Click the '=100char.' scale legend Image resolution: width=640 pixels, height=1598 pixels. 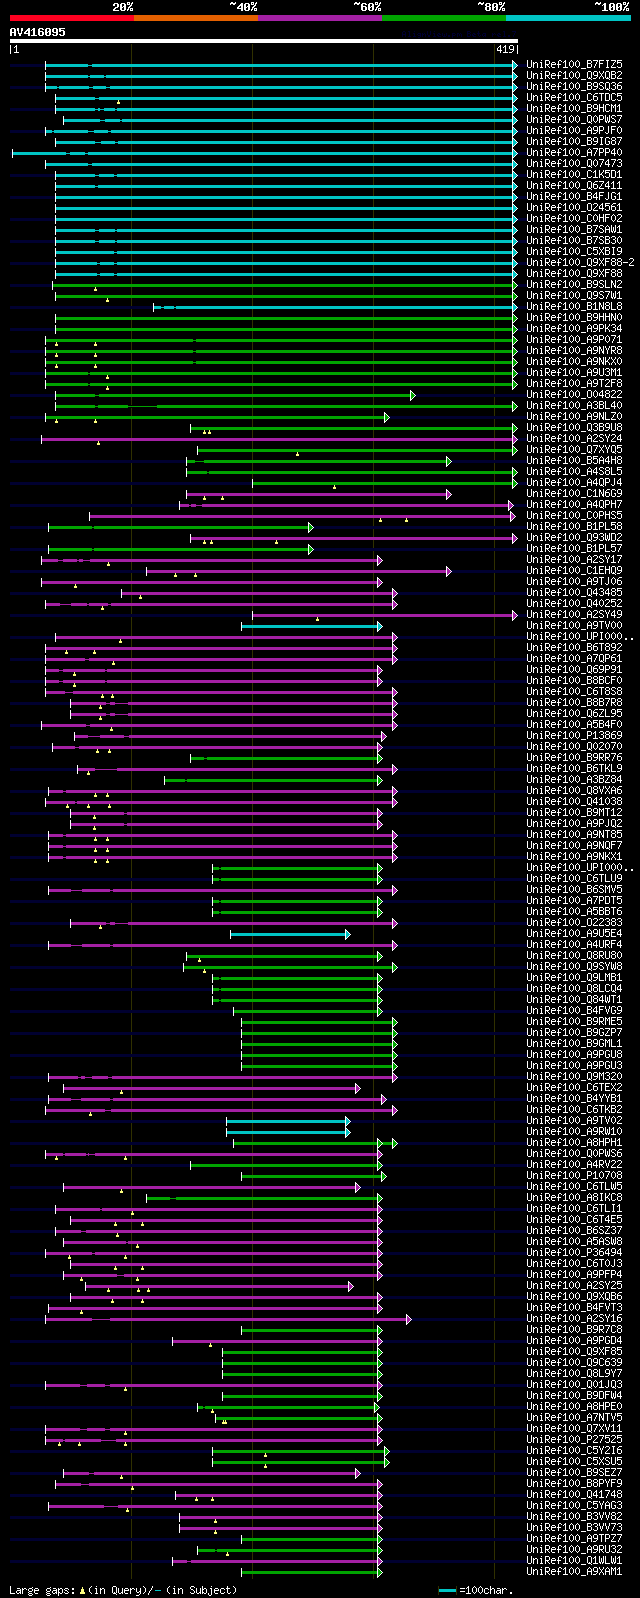tap(475, 1589)
